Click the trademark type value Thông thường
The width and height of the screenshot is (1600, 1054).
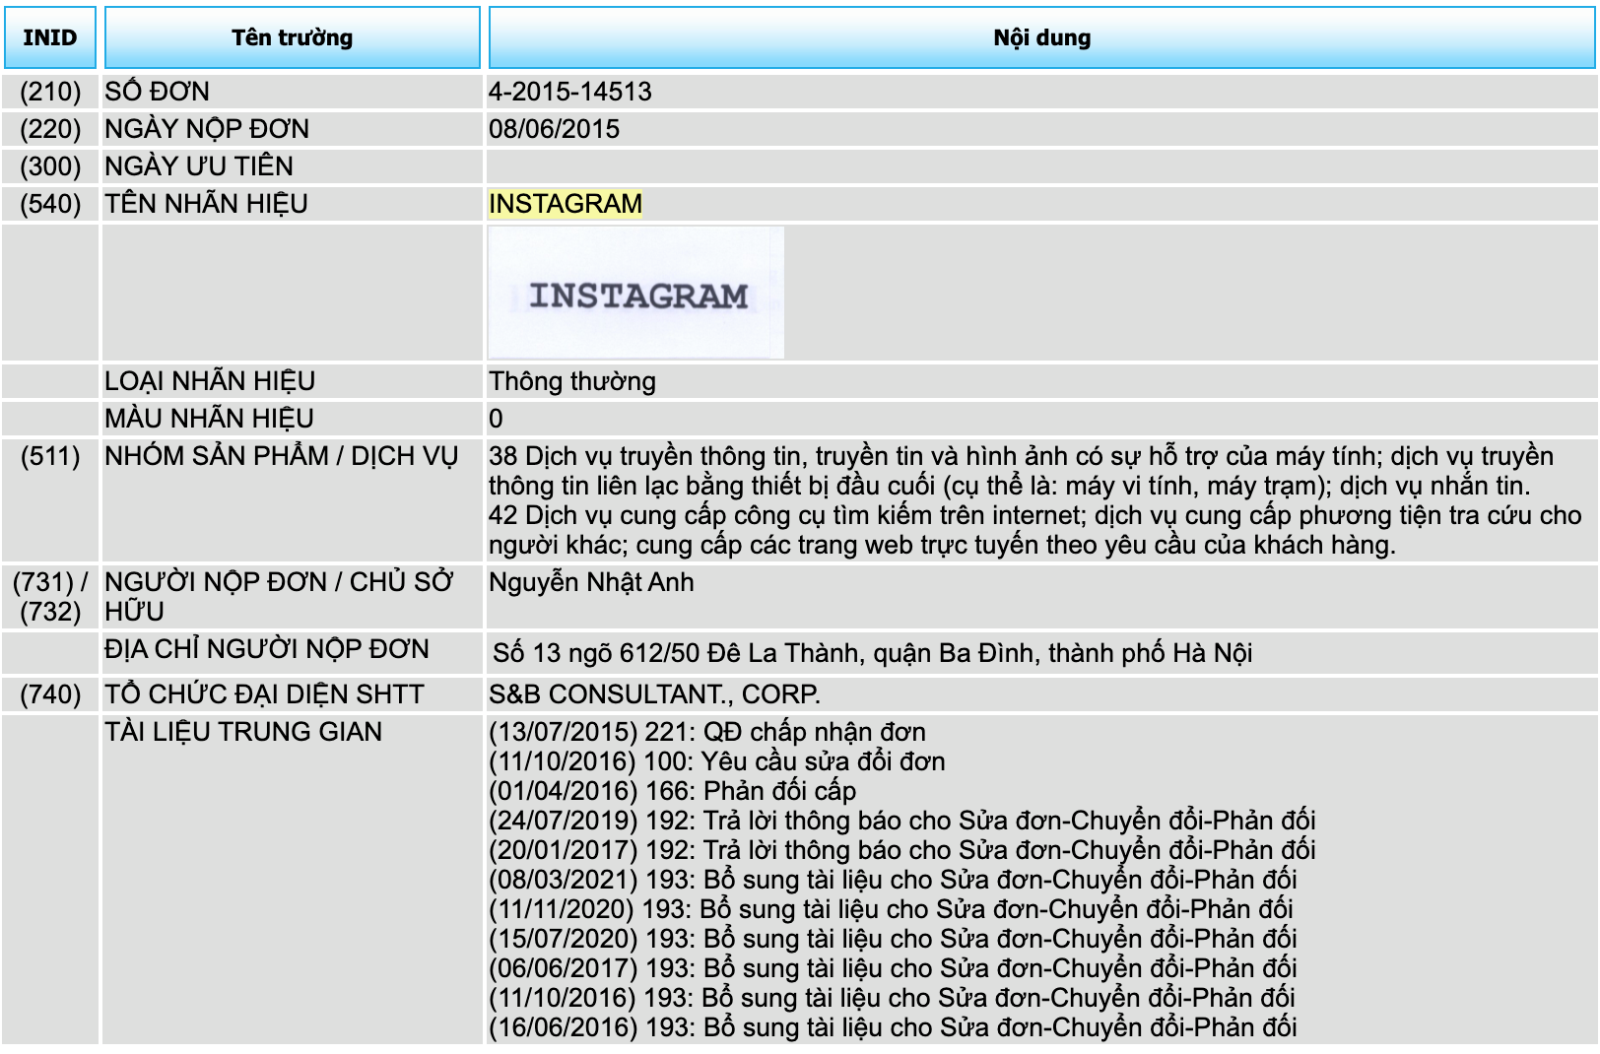coord(572,381)
